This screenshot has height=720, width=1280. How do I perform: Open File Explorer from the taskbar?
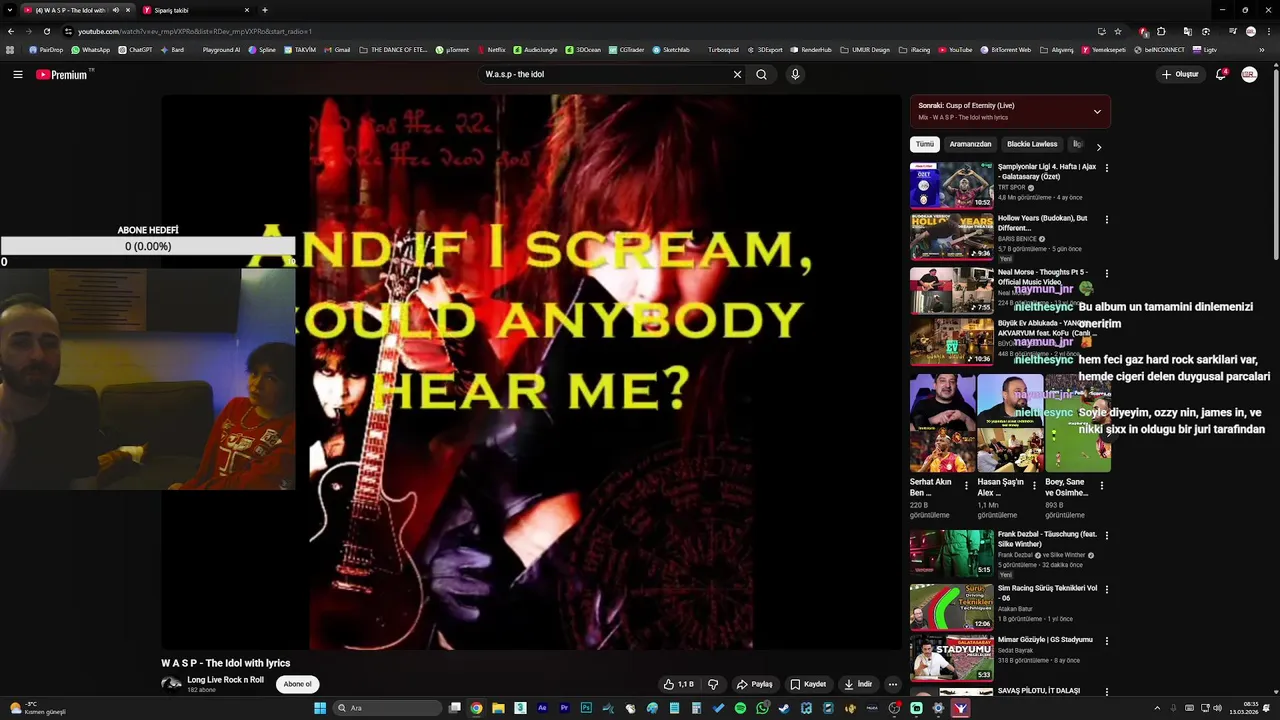pyautogui.click(x=498, y=708)
